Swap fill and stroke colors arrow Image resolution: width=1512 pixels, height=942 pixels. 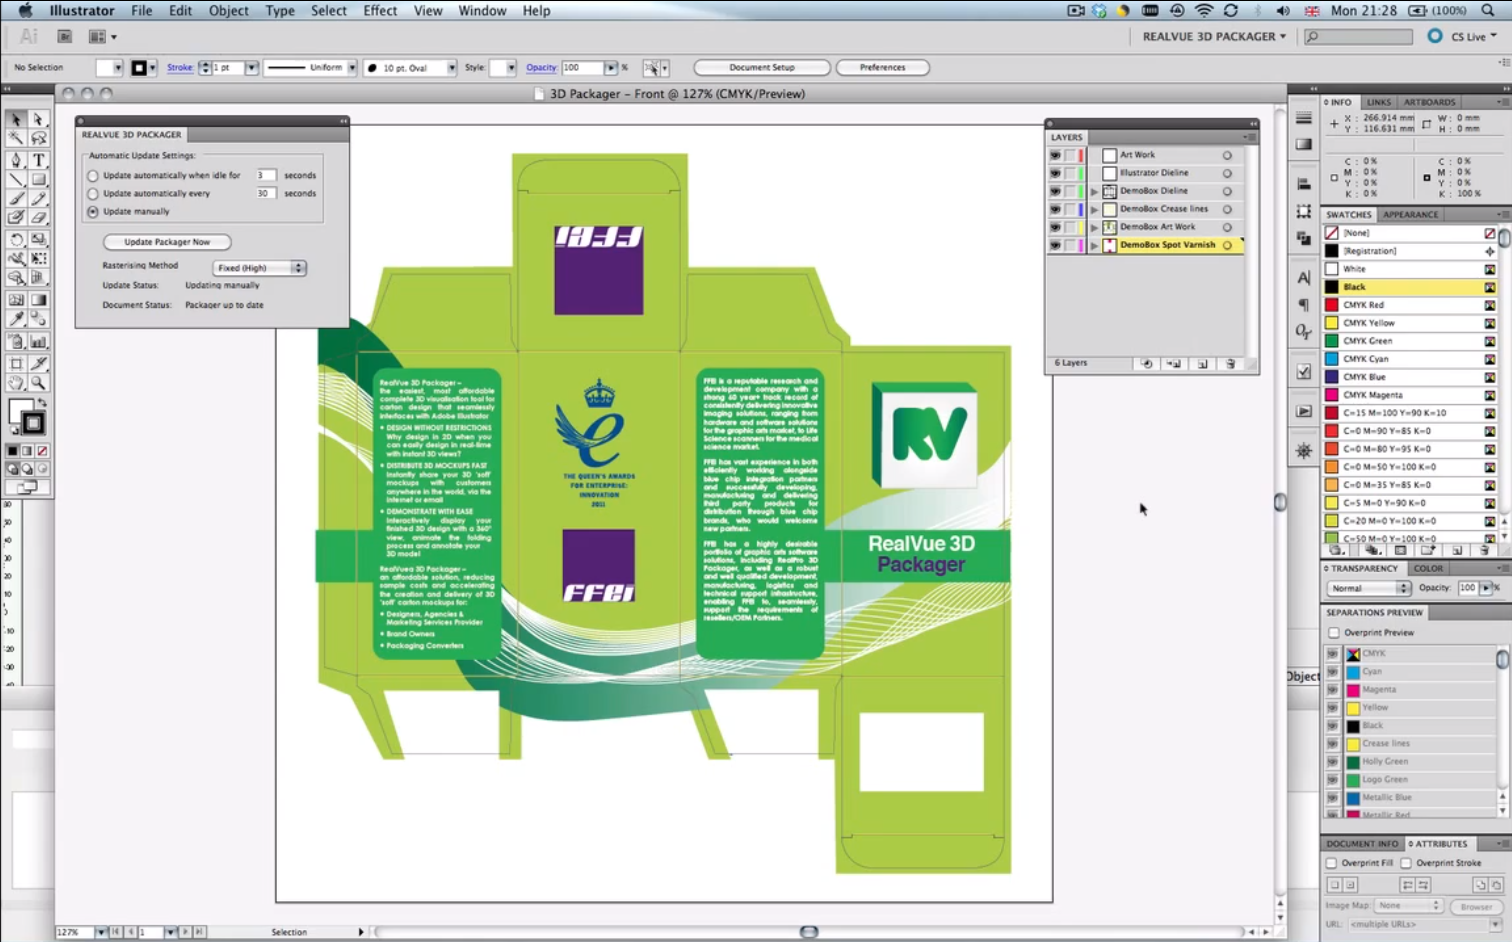42,402
